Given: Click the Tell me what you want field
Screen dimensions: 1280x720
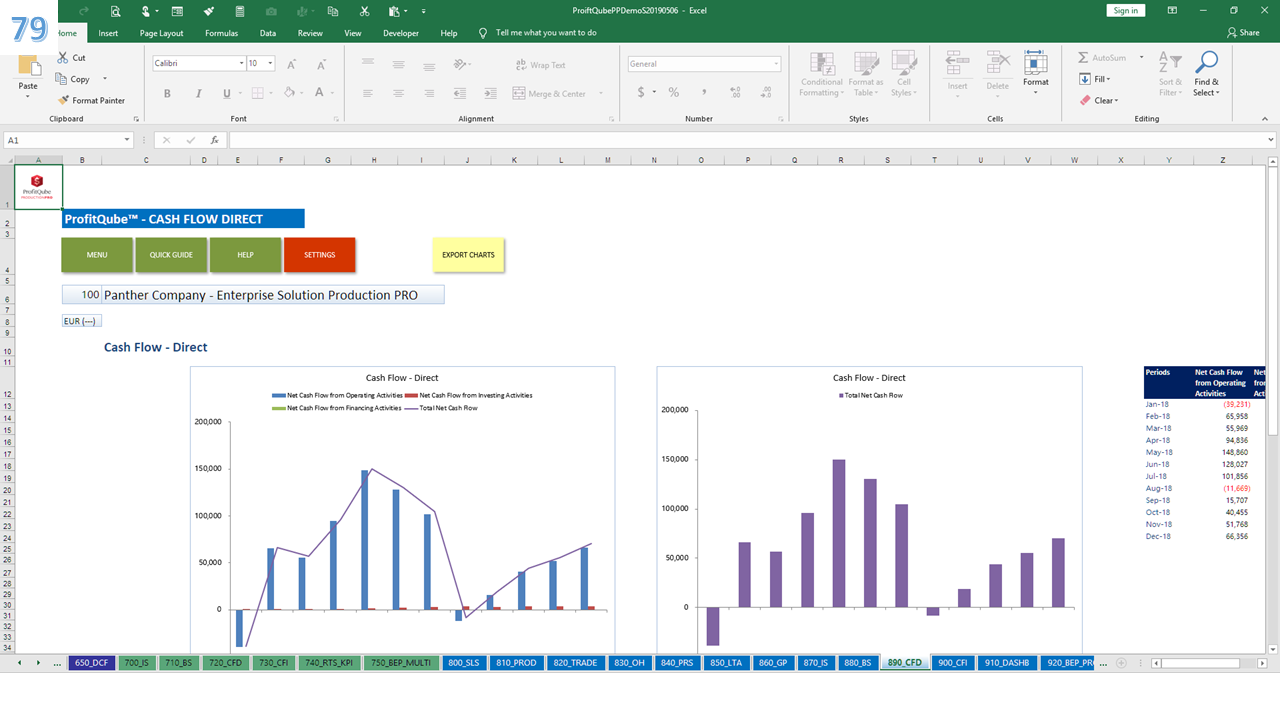Looking at the screenshot, I should click(546, 33).
